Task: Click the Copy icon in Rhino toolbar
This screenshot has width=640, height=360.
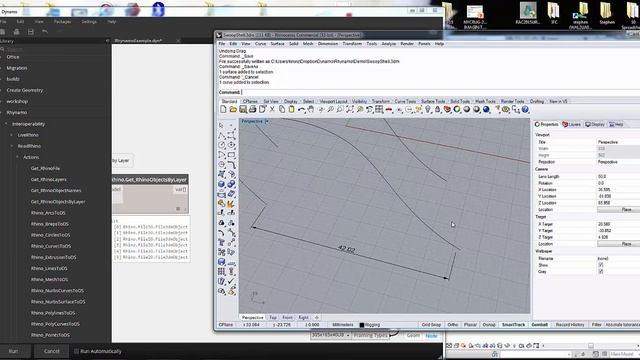Action: (x=282, y=109)
